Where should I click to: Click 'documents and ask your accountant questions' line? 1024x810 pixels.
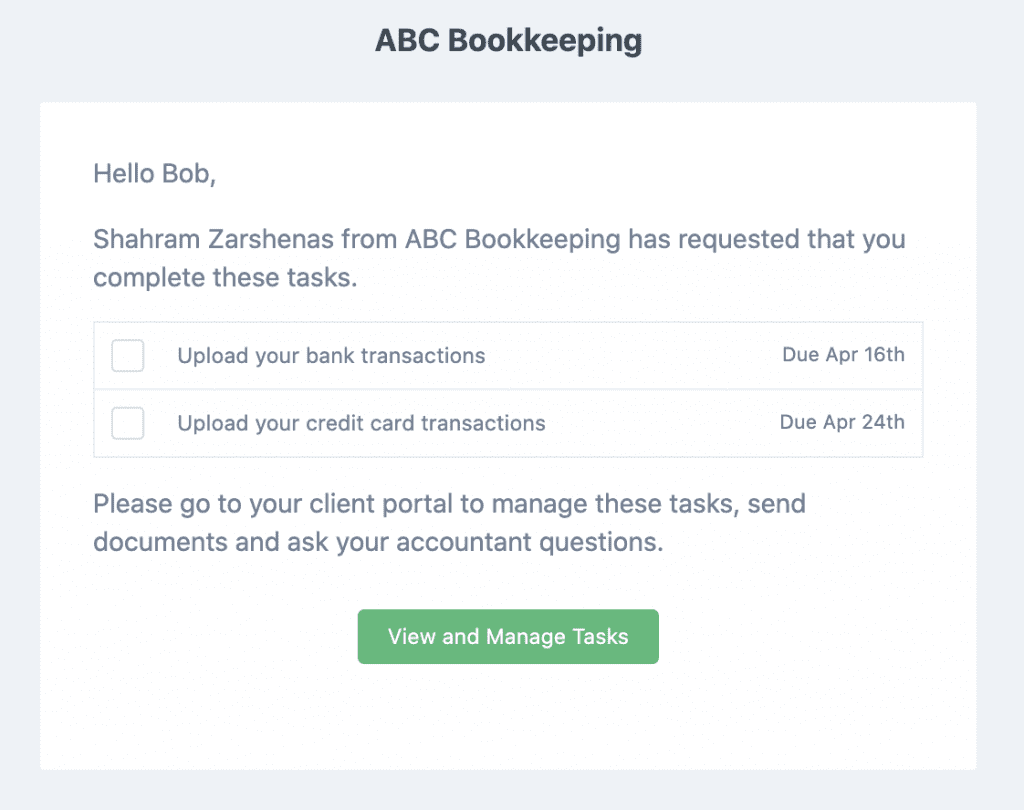click(x=378, y=542)
